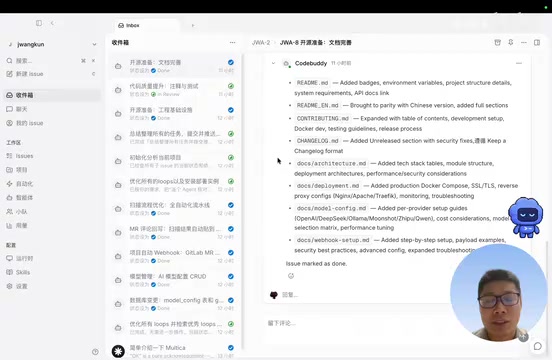
Task: Click the webcam presenter bubble
Action: click(x=498, y=293)
